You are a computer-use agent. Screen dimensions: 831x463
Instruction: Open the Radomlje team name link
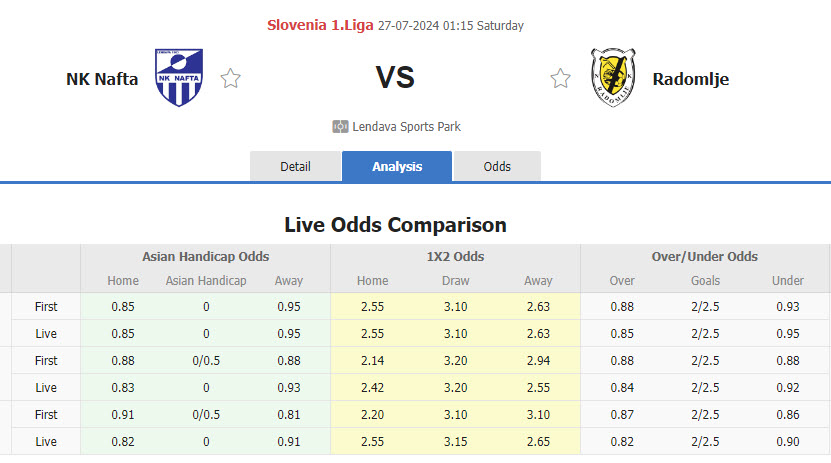coord(690,79)
